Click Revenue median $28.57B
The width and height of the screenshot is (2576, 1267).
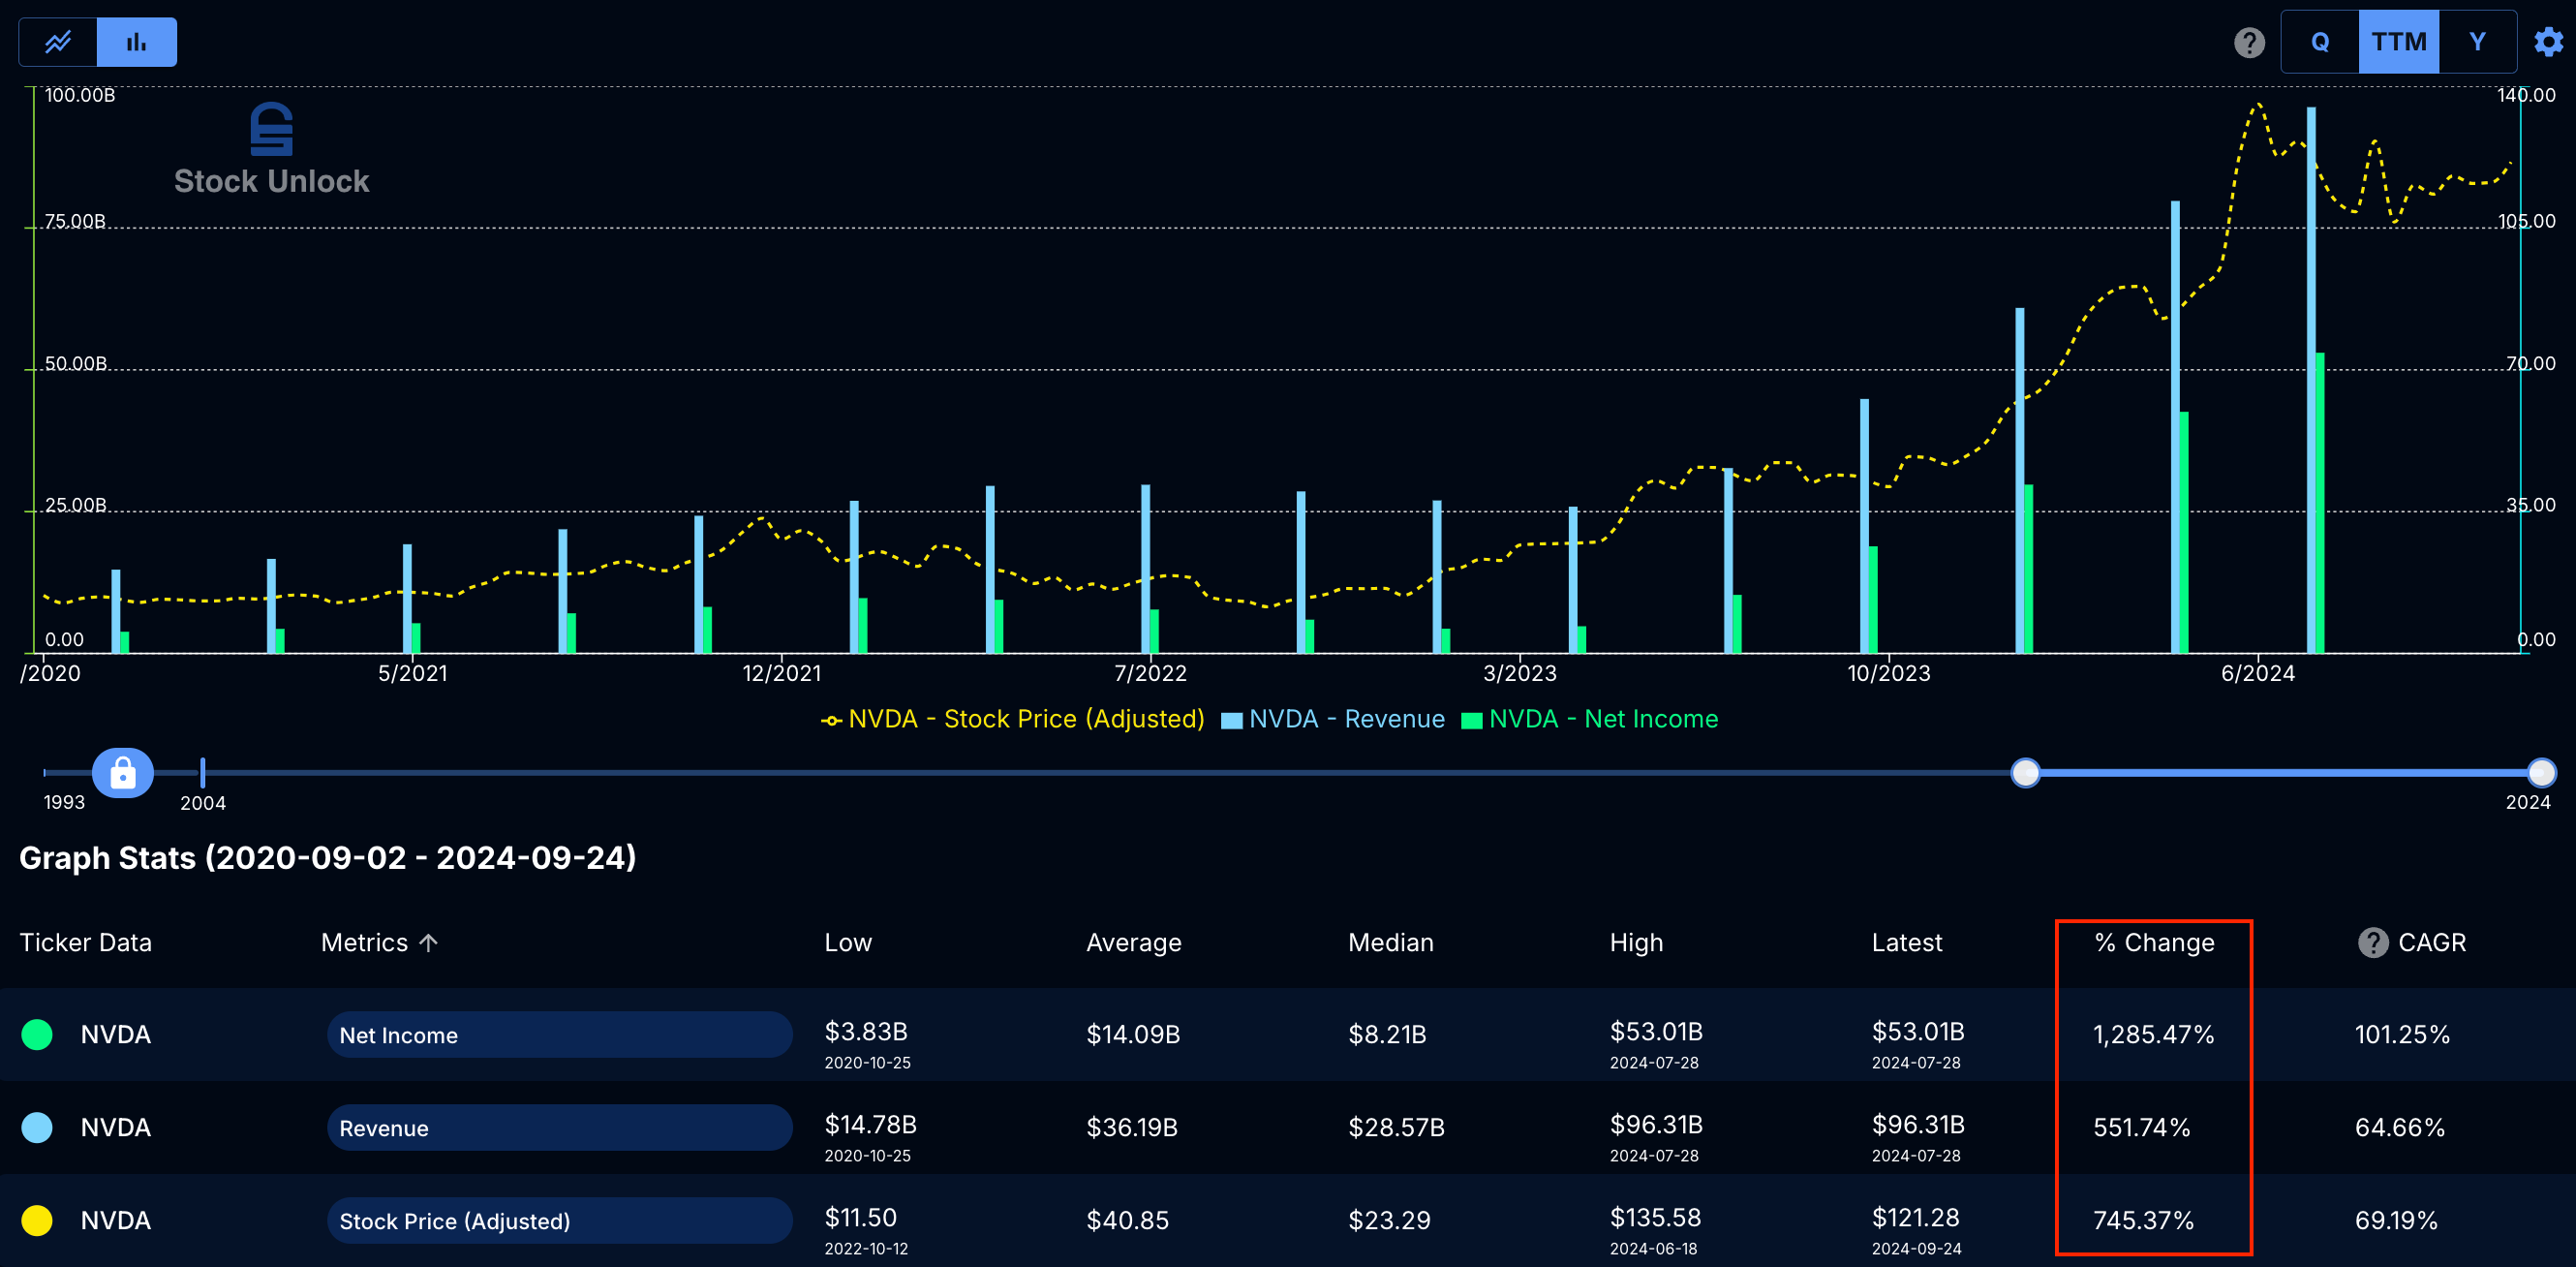[x=1396, y=1127]
